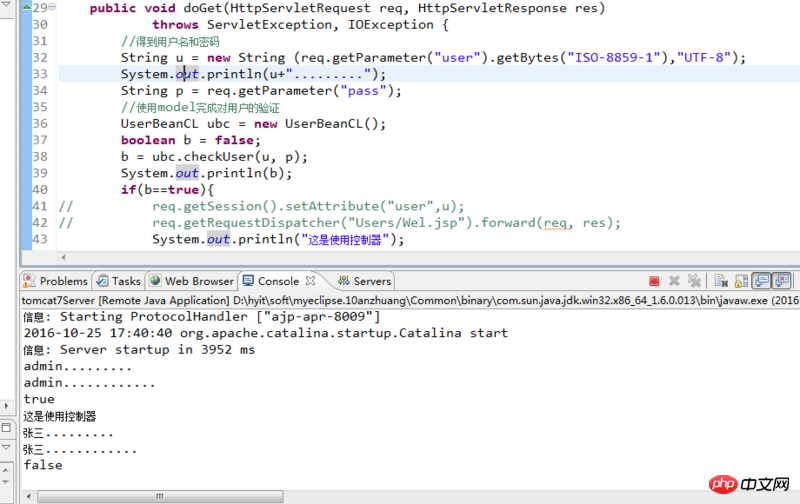Click the 'throws' keyword on line 30
This screenshot has height=504, width=800.
(175, 24)
